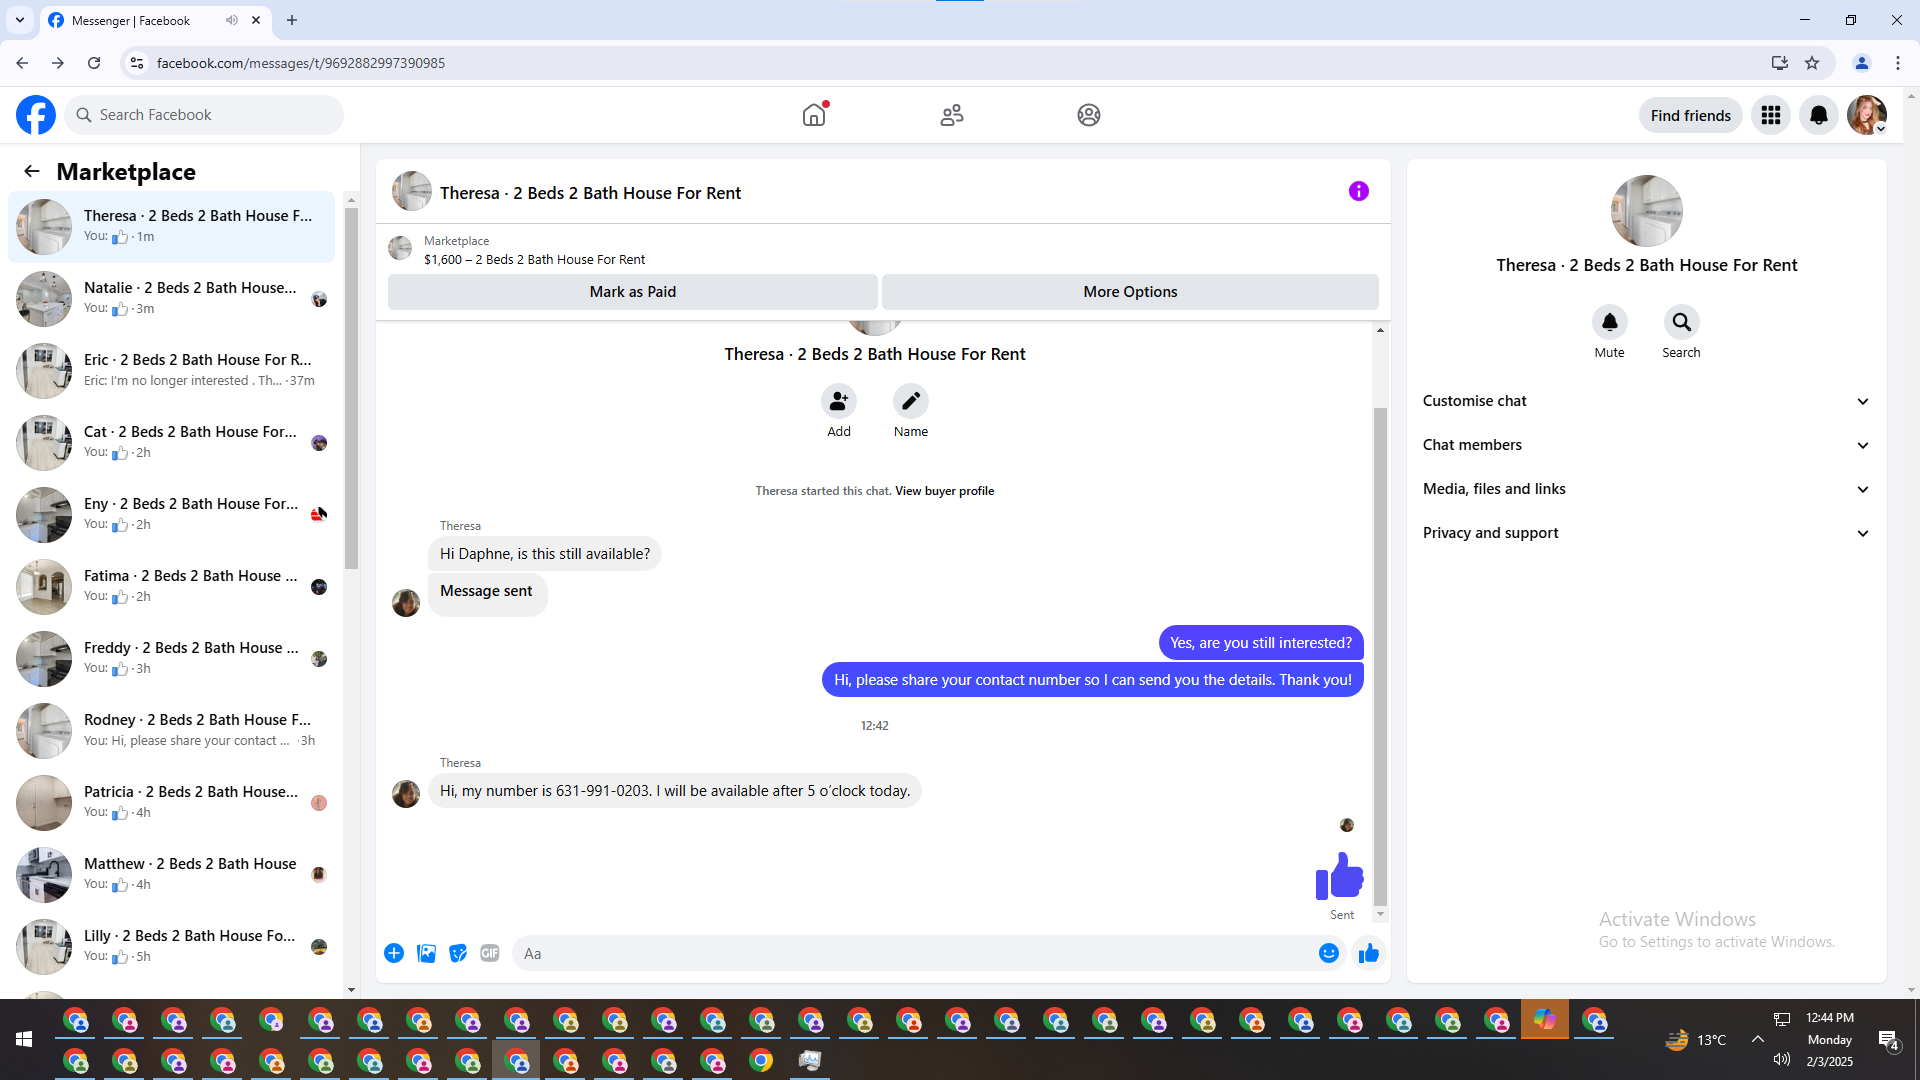Show hidden system tray icons chevron
This screenshot has width=1920, height=1080.
pyautogui.click(x=1757, y=1039)
